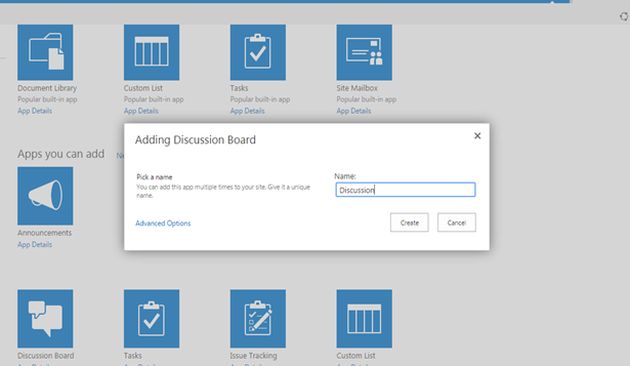
Task: Select the bottom Custom List icon
Action: (x=364, y=319)
